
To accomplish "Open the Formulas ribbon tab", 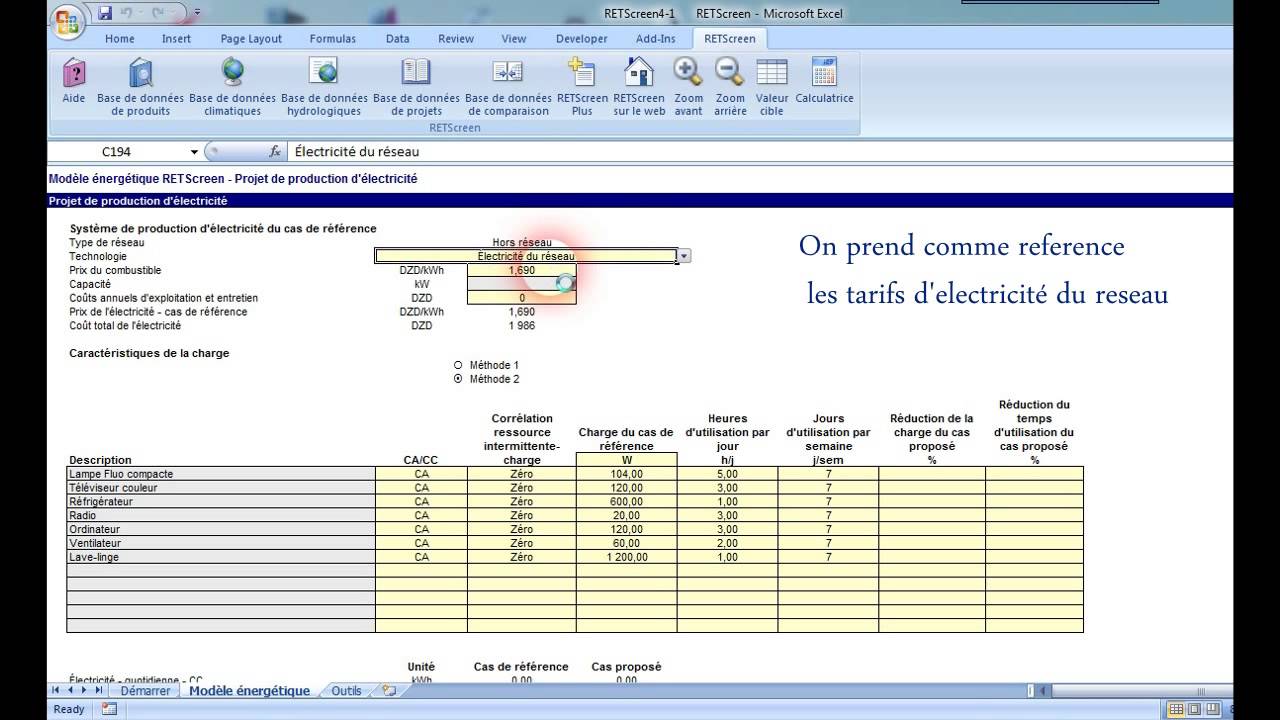I will click(x=333, y=39).
